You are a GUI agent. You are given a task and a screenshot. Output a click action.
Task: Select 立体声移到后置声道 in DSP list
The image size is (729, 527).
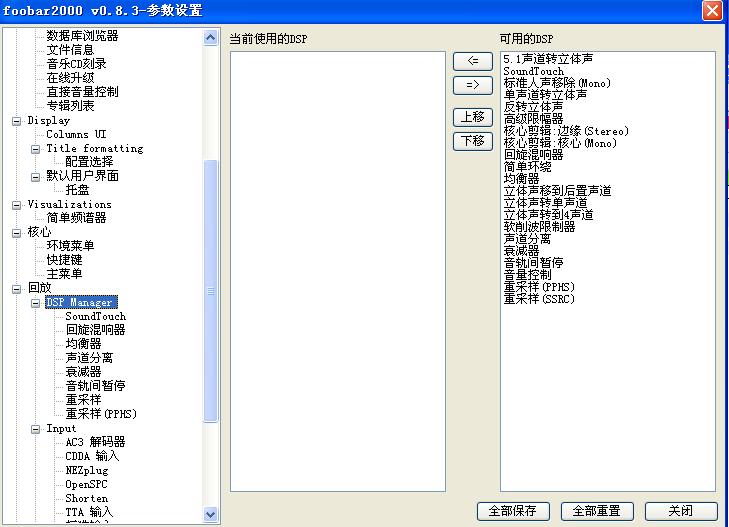[557, 191]
